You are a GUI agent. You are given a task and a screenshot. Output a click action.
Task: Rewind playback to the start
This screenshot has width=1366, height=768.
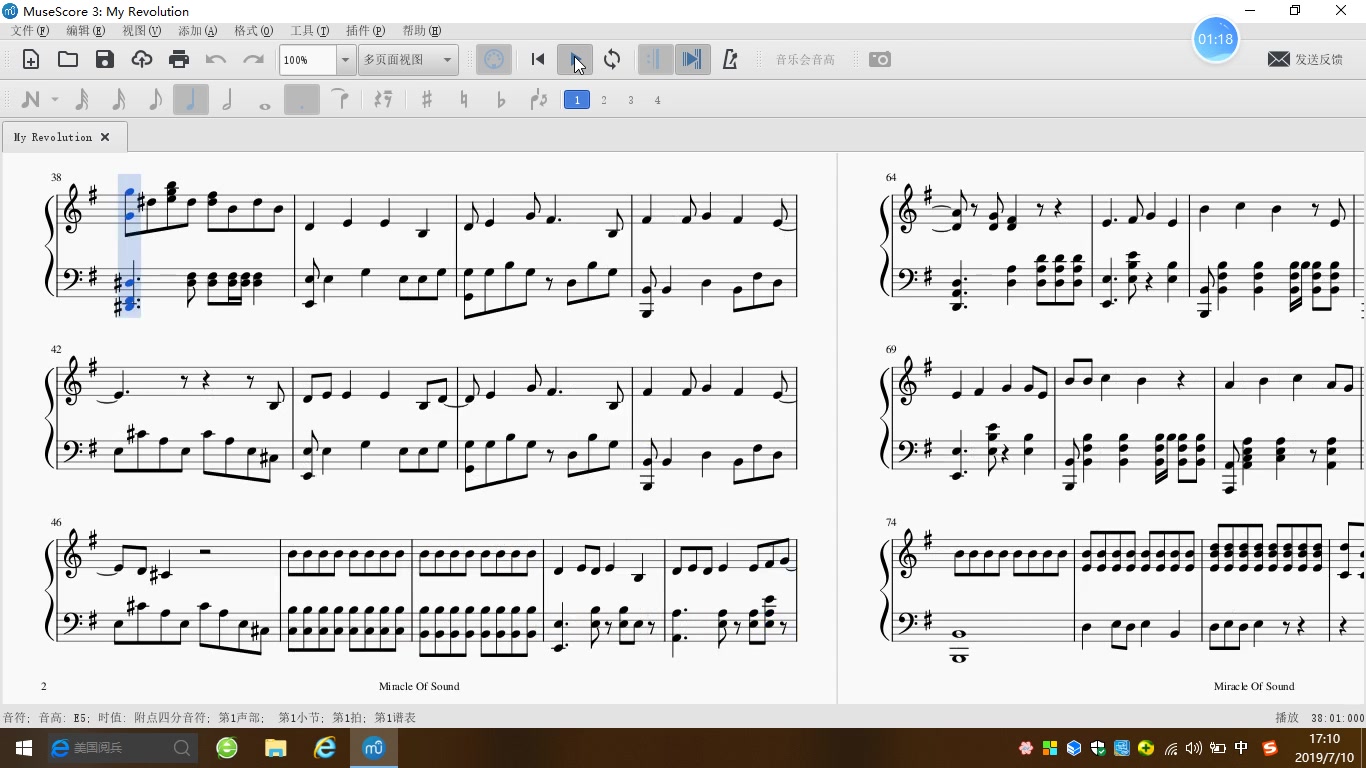click(x=538, y=60)
